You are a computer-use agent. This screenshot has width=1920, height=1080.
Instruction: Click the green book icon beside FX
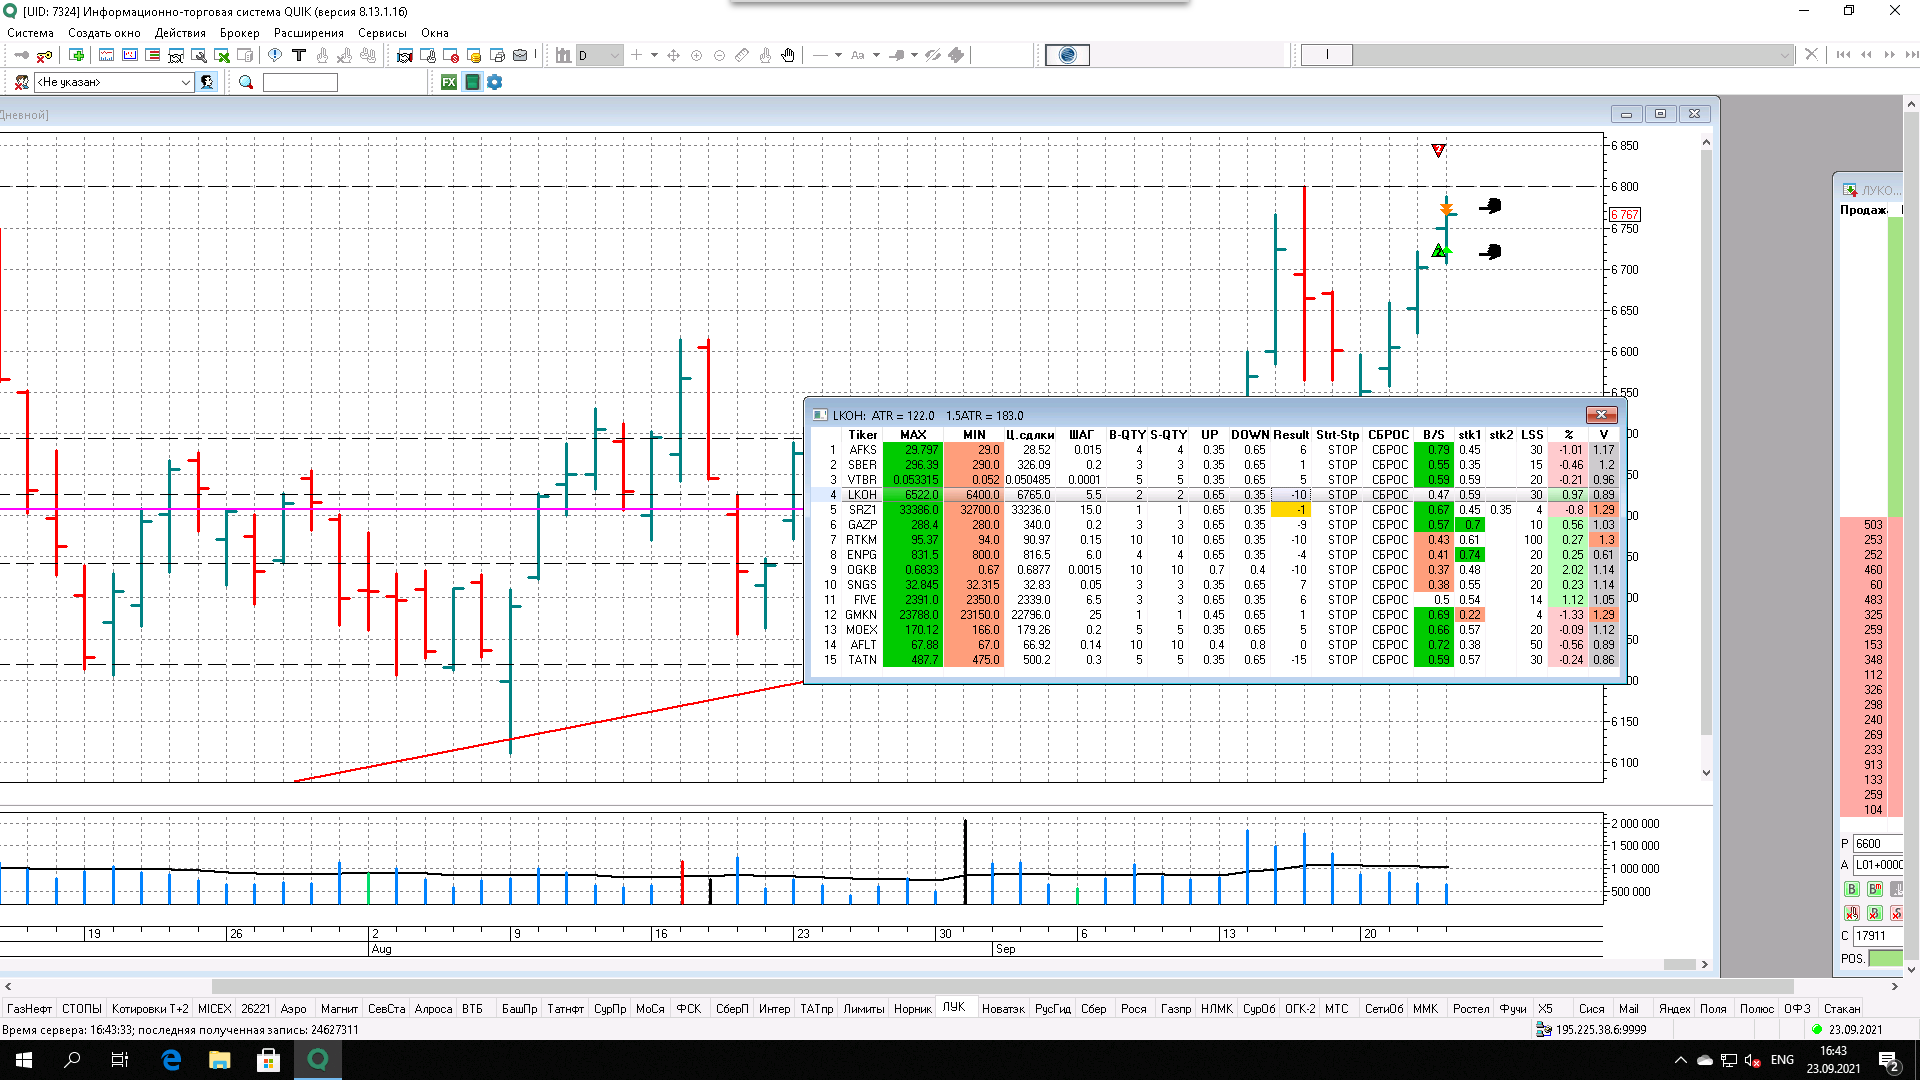pos(472,82)
